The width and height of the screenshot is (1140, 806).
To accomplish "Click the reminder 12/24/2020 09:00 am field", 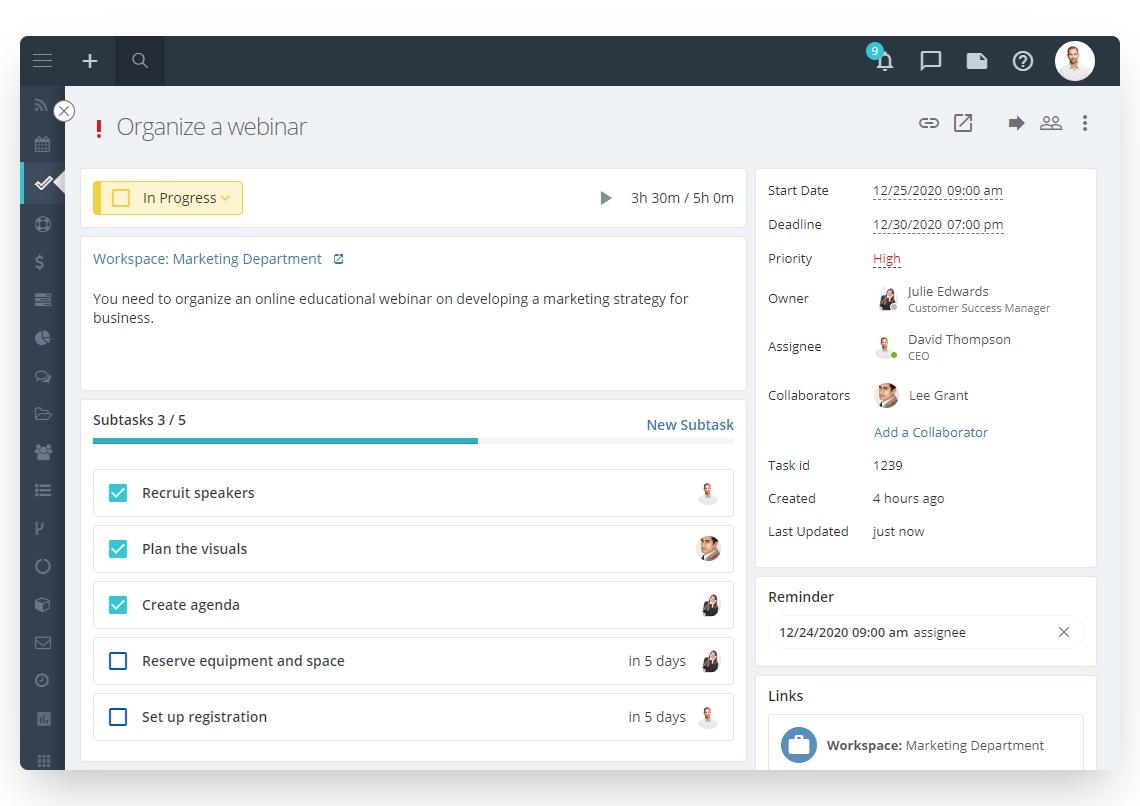I will [926, 632].
